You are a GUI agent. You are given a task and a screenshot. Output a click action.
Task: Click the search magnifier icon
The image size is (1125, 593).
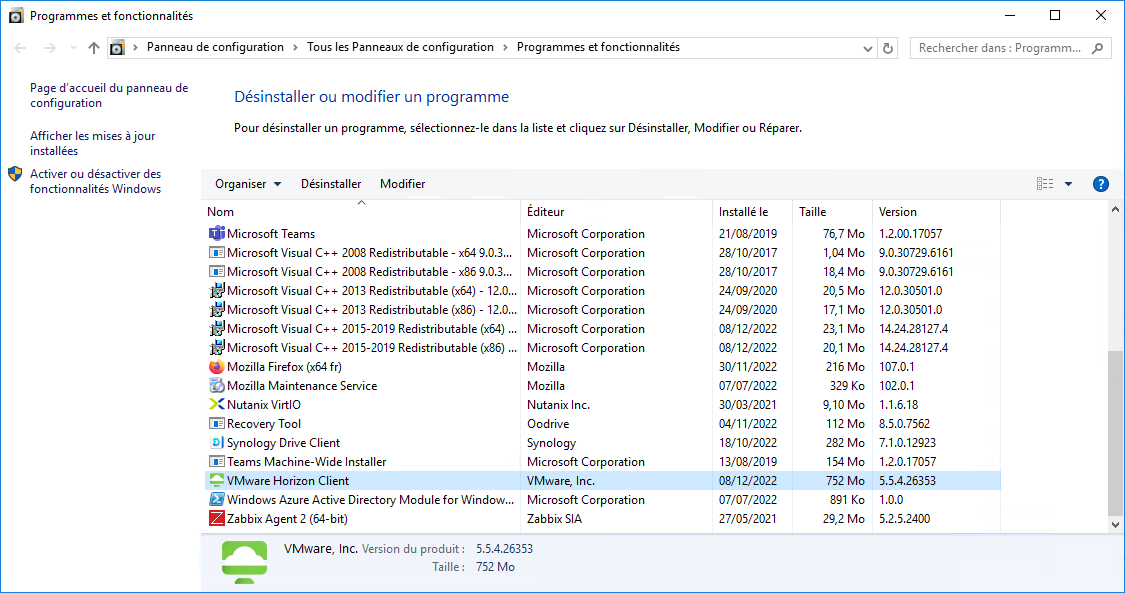1097,48
